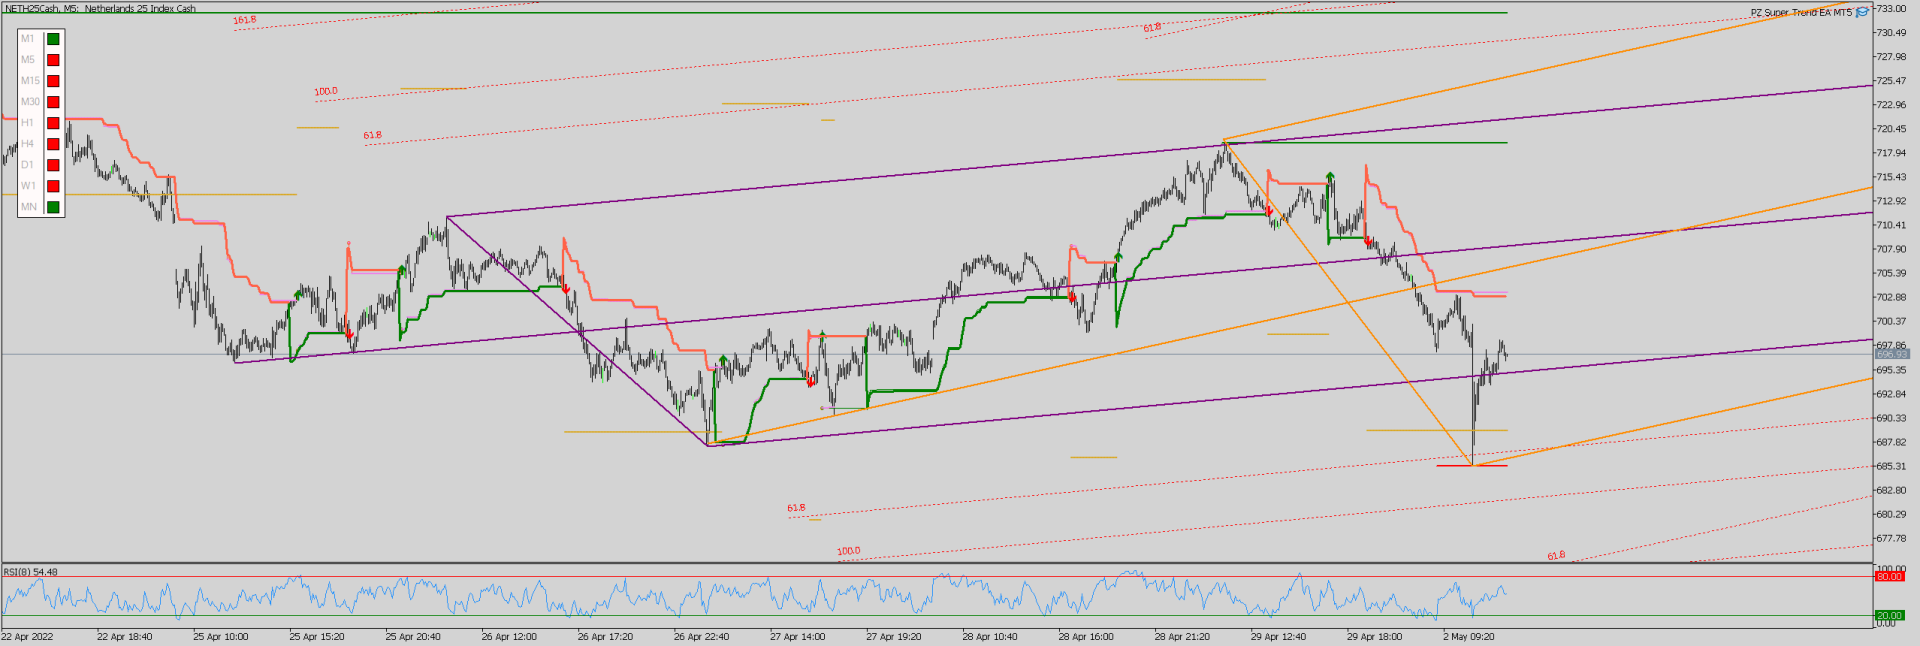Click the '25 Apr 10:00' time axis label
1920x646 pixels.
click(221, 636)
